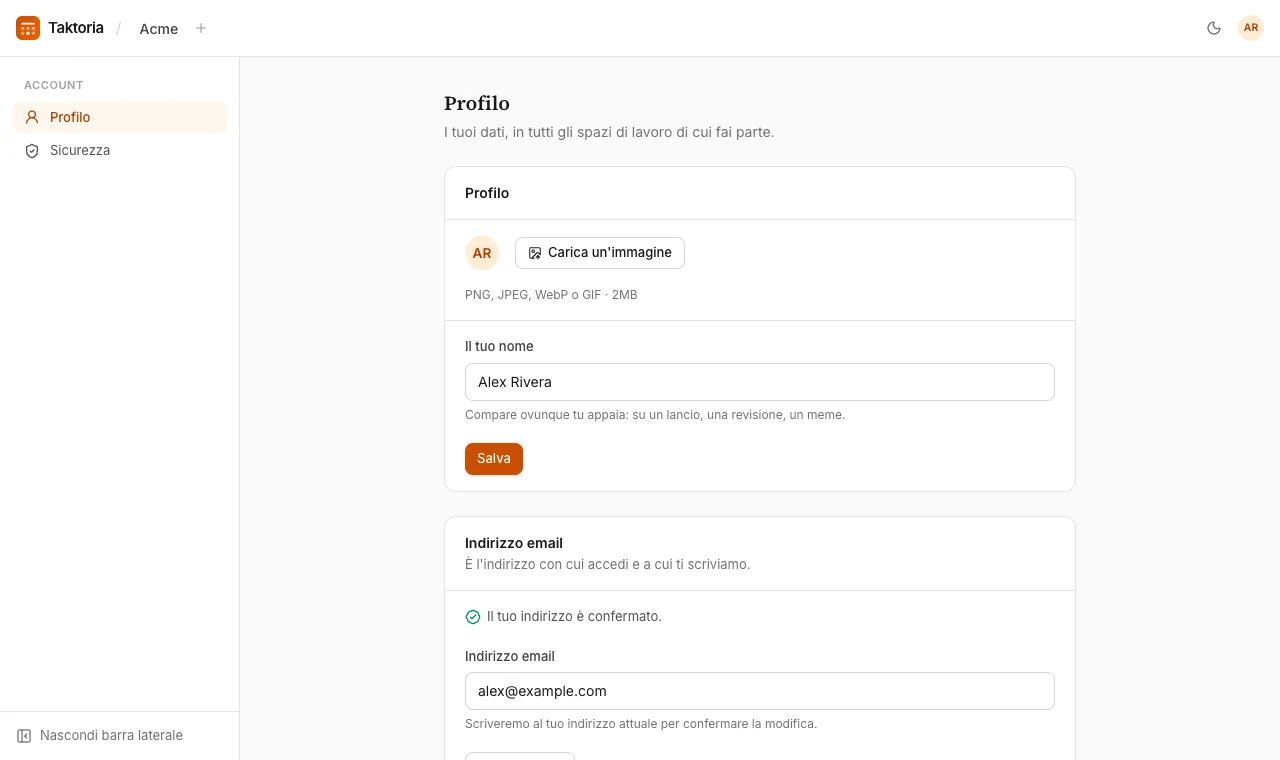Click the image icon in Carica un'immagine
1280x760 pixels.
pyautogui.click(x=535, y=253)
